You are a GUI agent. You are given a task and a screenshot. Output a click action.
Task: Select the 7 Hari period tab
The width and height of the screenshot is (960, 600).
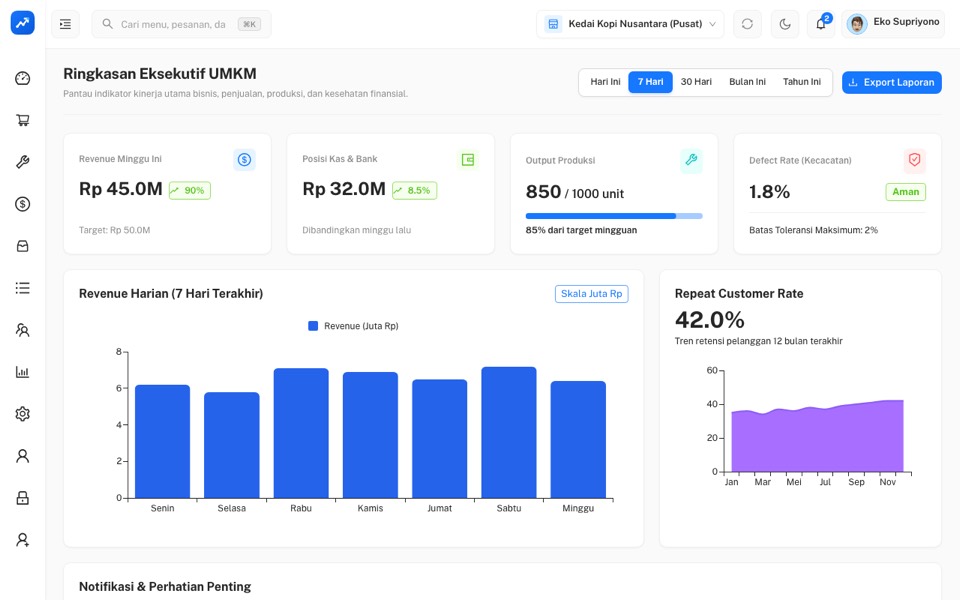click(650, 82)
